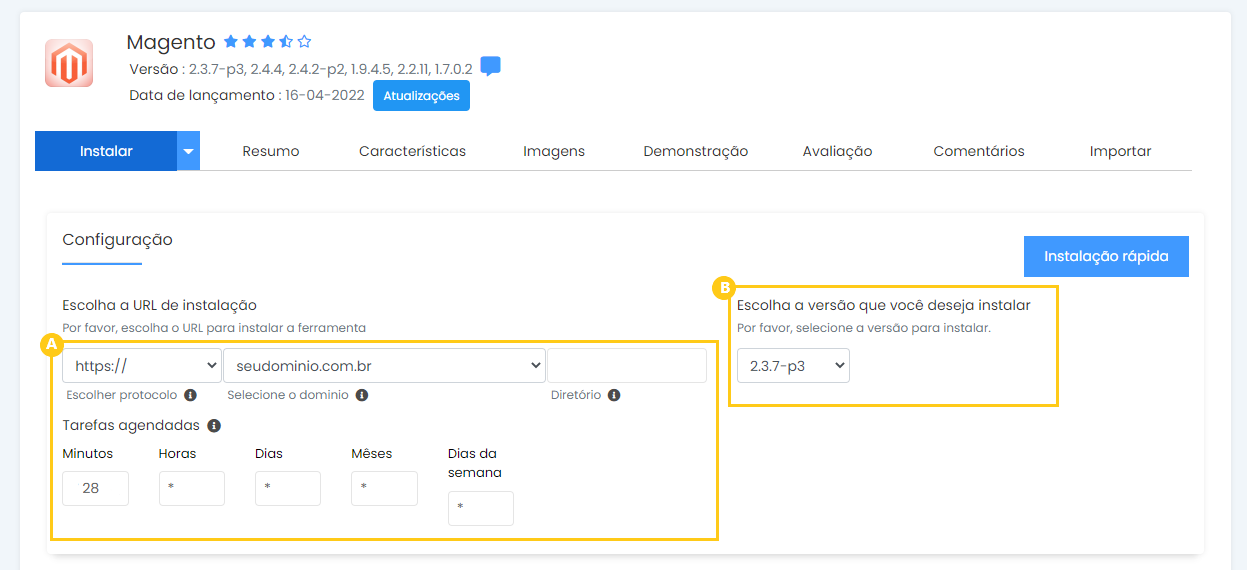Click the Mêses cron input field
Image resolution: width=1247 pixels, height=570 pixels.
click(x=384, y=488)
